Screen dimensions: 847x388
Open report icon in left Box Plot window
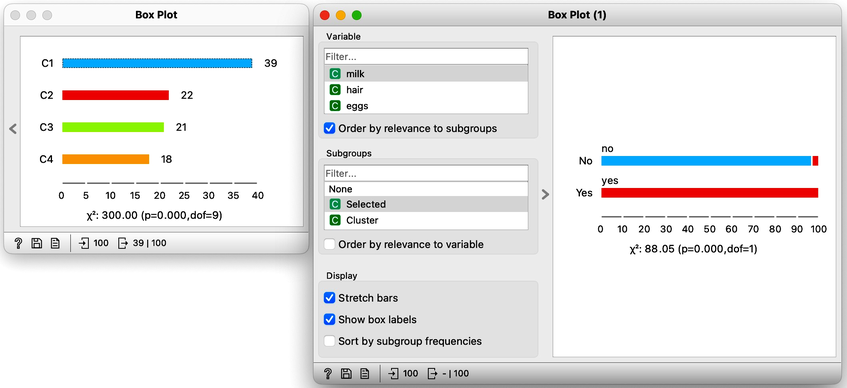tap(55, 243)
